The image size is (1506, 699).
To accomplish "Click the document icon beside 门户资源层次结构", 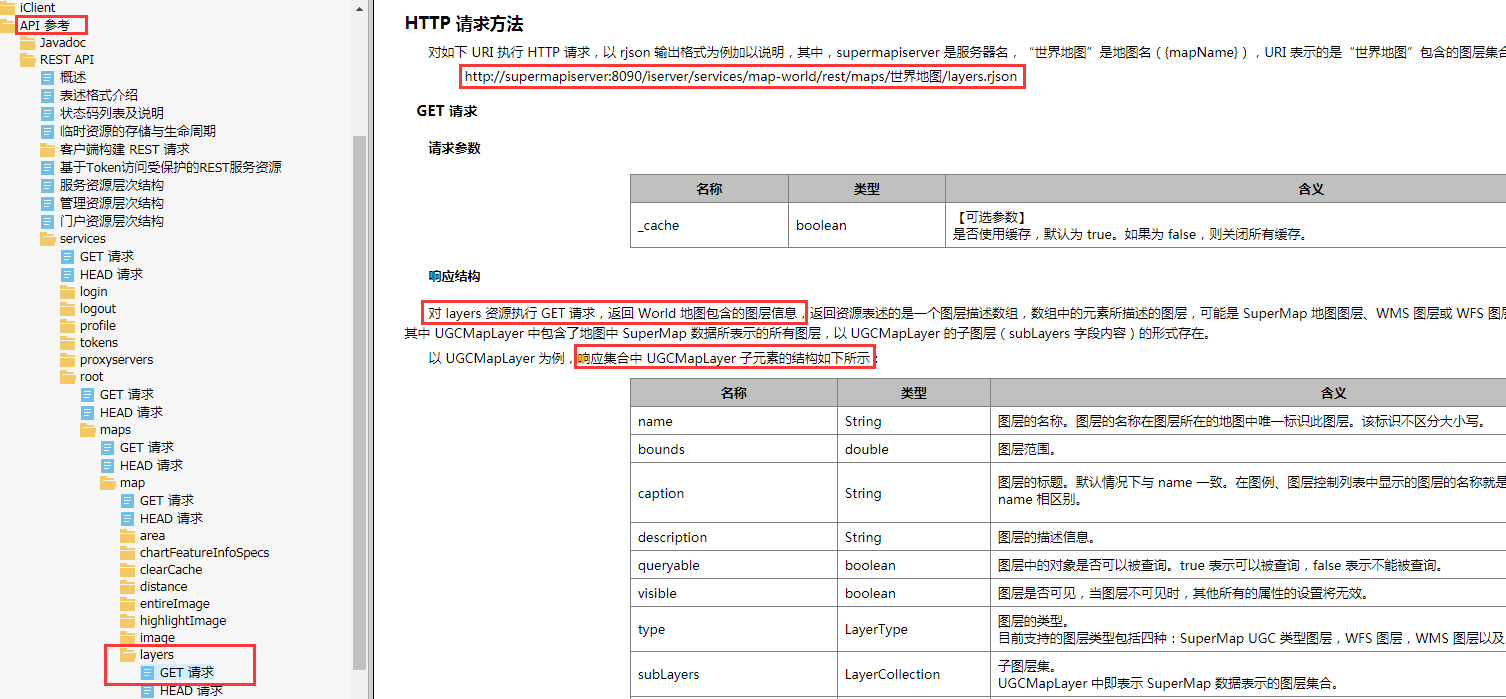I will tap(47, 222).
